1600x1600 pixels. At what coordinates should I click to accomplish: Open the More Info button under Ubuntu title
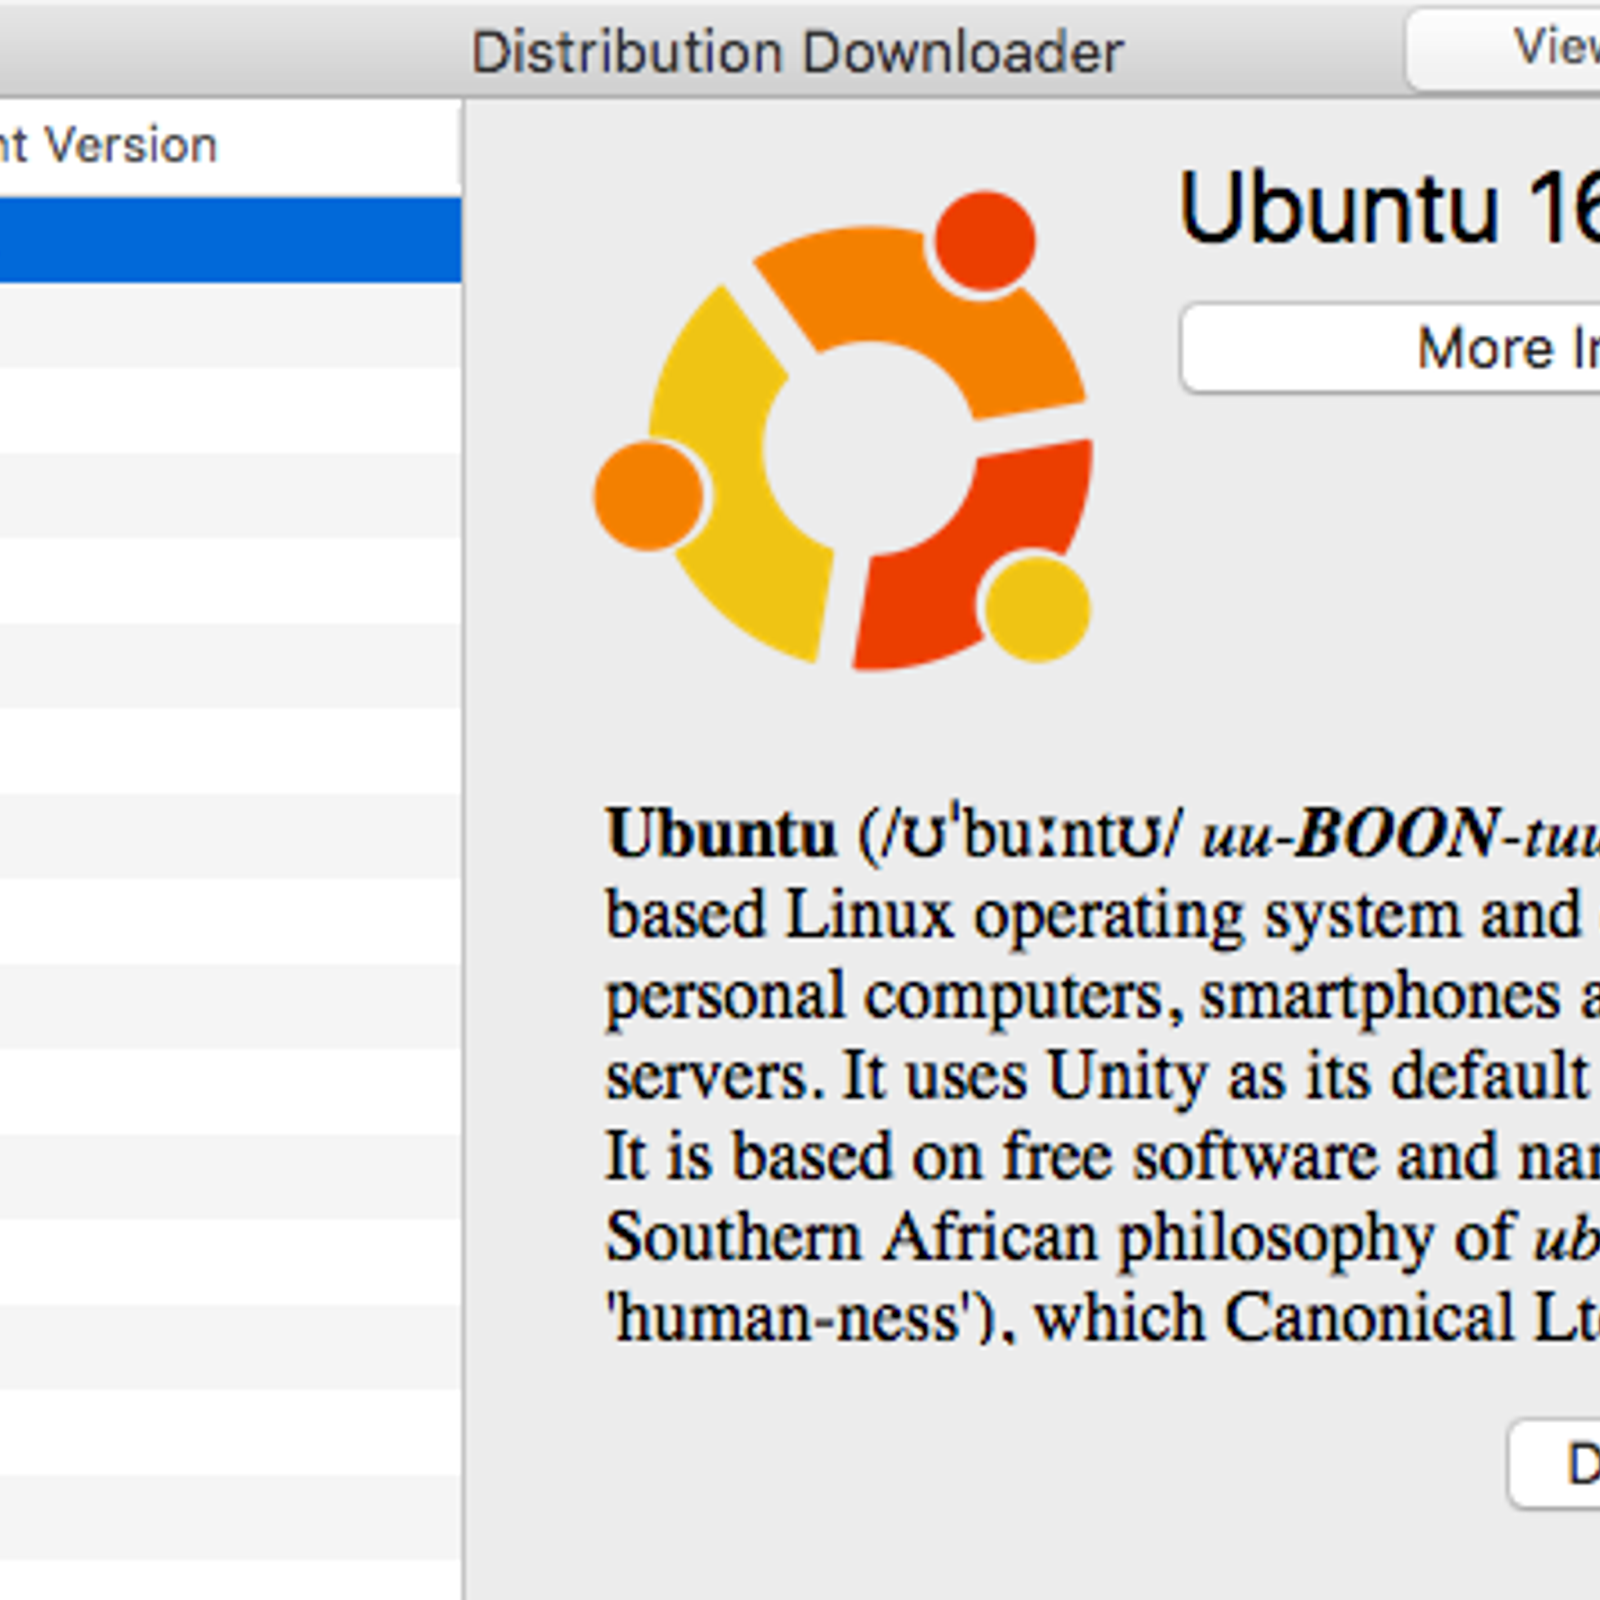point(1390,348)
